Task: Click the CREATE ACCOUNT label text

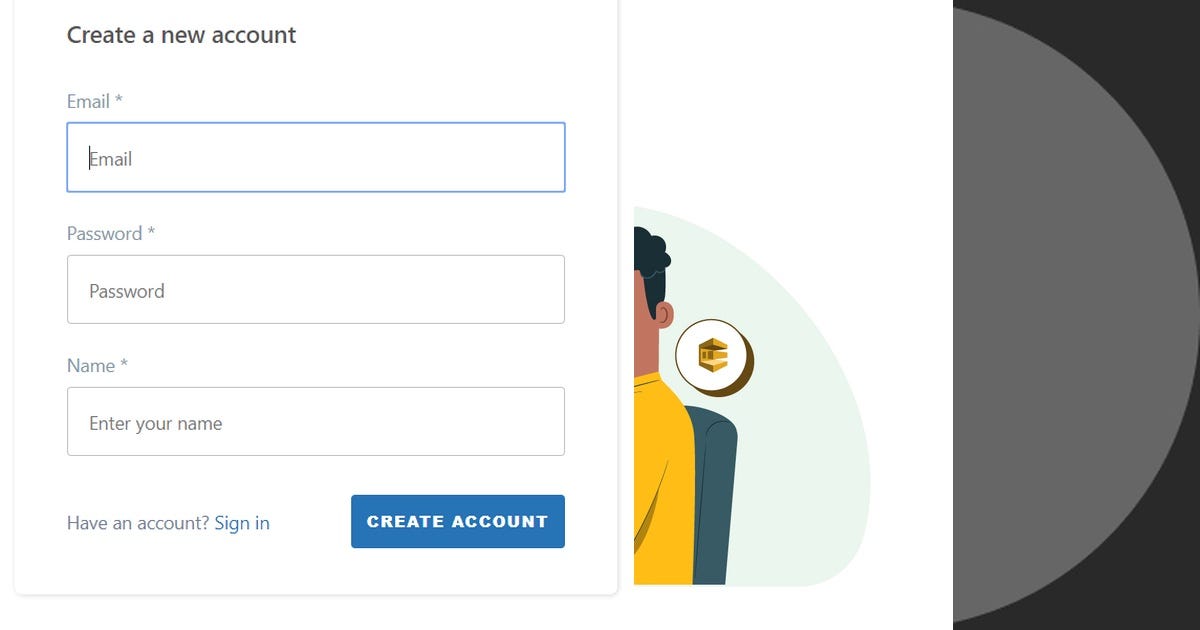Action: click(457, 521)
